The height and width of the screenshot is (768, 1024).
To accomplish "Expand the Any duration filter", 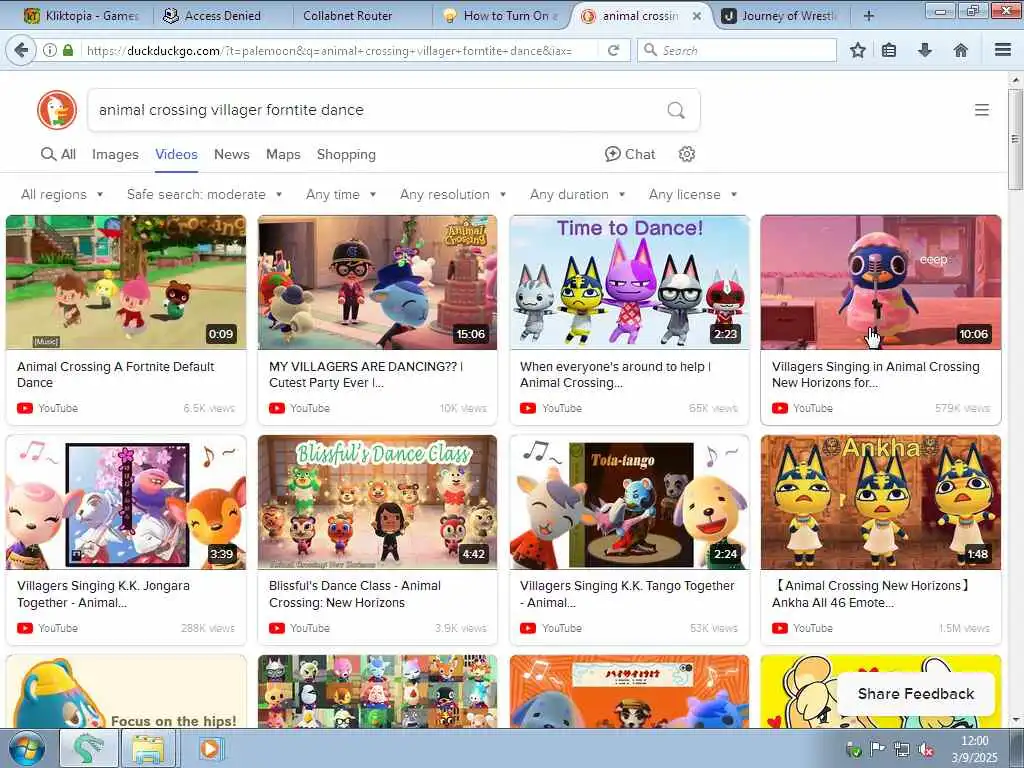I will 577,195.
